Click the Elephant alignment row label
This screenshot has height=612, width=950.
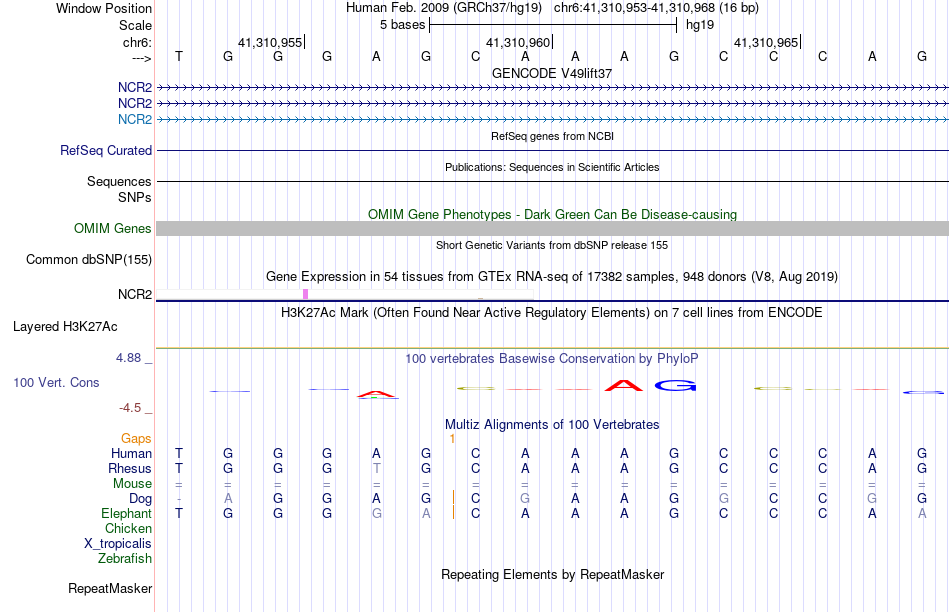pyautogui.click(x=126, y=514)
